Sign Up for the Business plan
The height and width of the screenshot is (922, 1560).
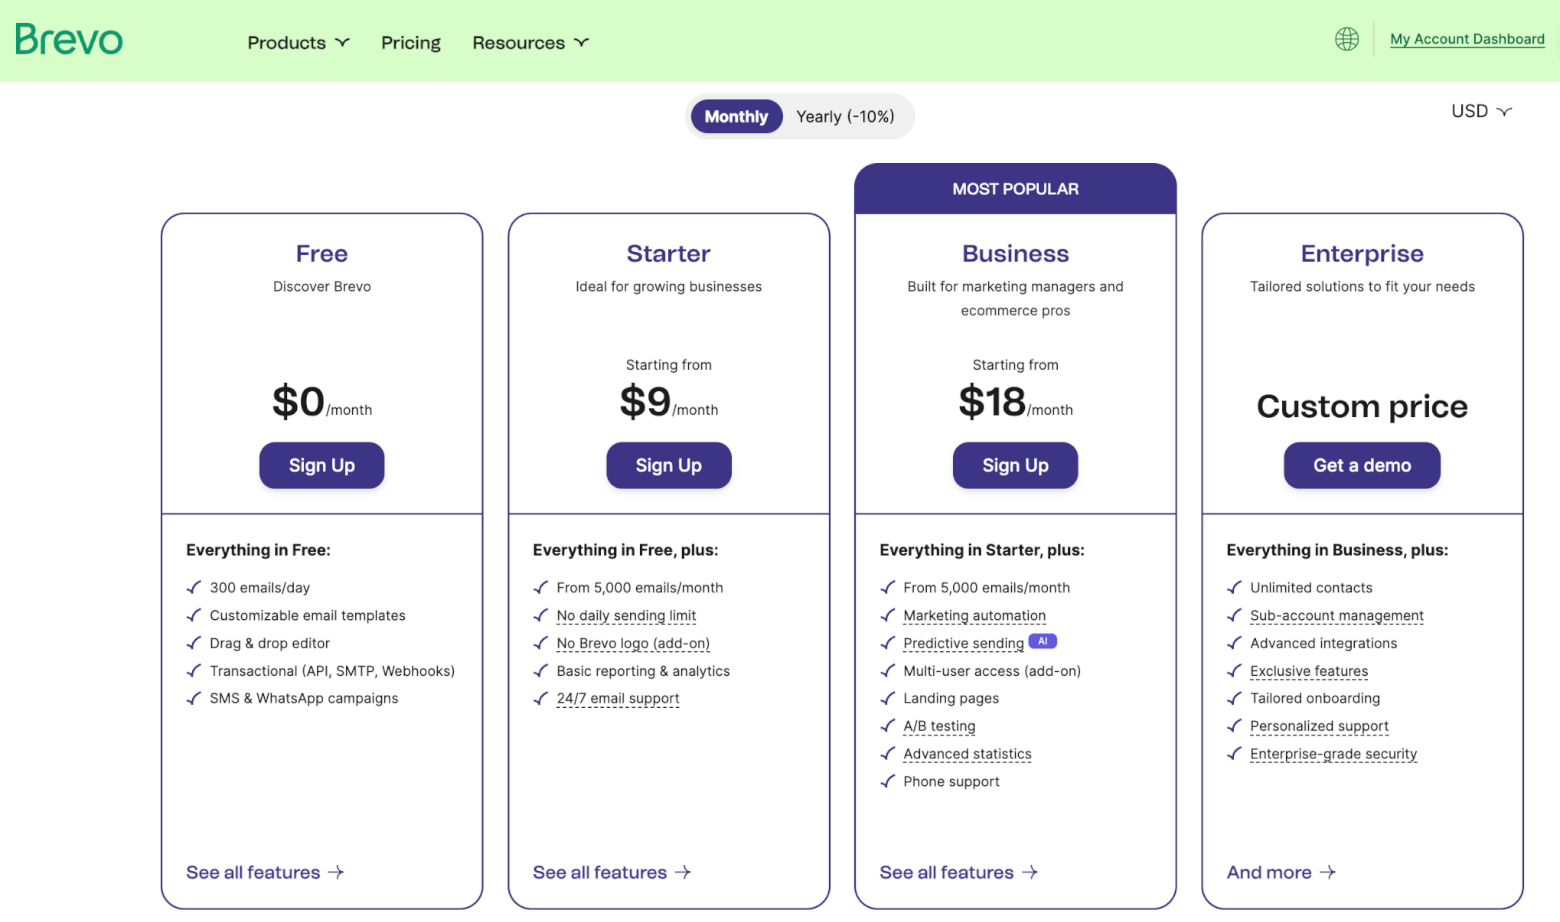coord(1015,465)
